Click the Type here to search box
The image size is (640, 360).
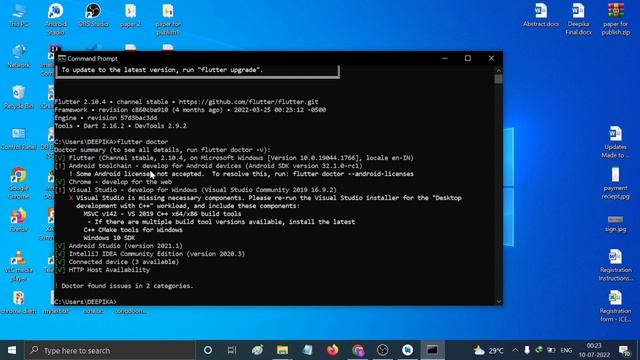110,350
